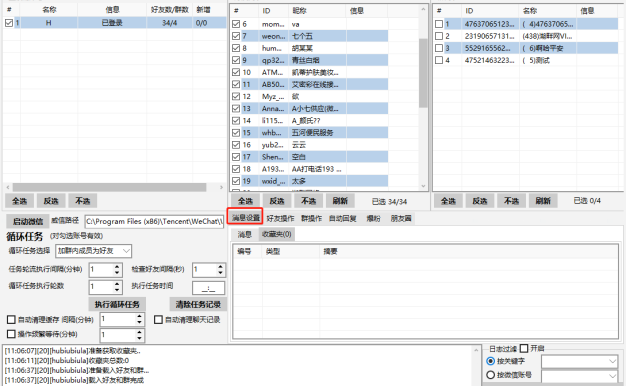This screenshot has height=386, width=626.
Task: Click 刷新 beside 已选 0/4
Action: (x=543, y=201)
